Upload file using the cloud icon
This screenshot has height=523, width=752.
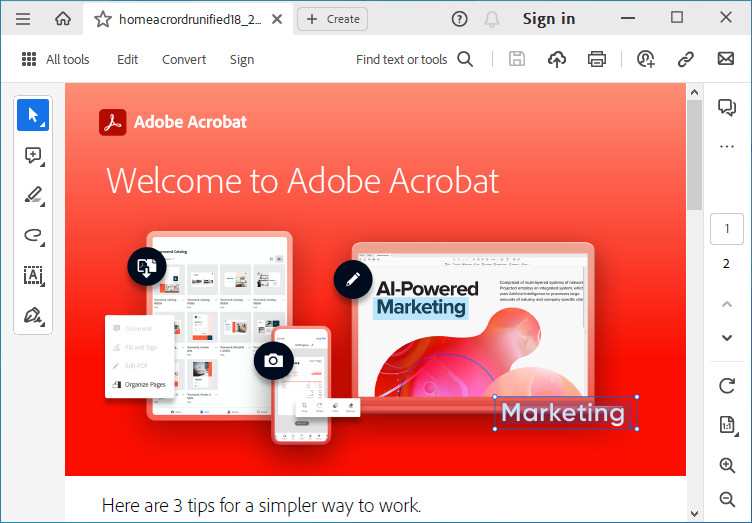pos(557,59)
